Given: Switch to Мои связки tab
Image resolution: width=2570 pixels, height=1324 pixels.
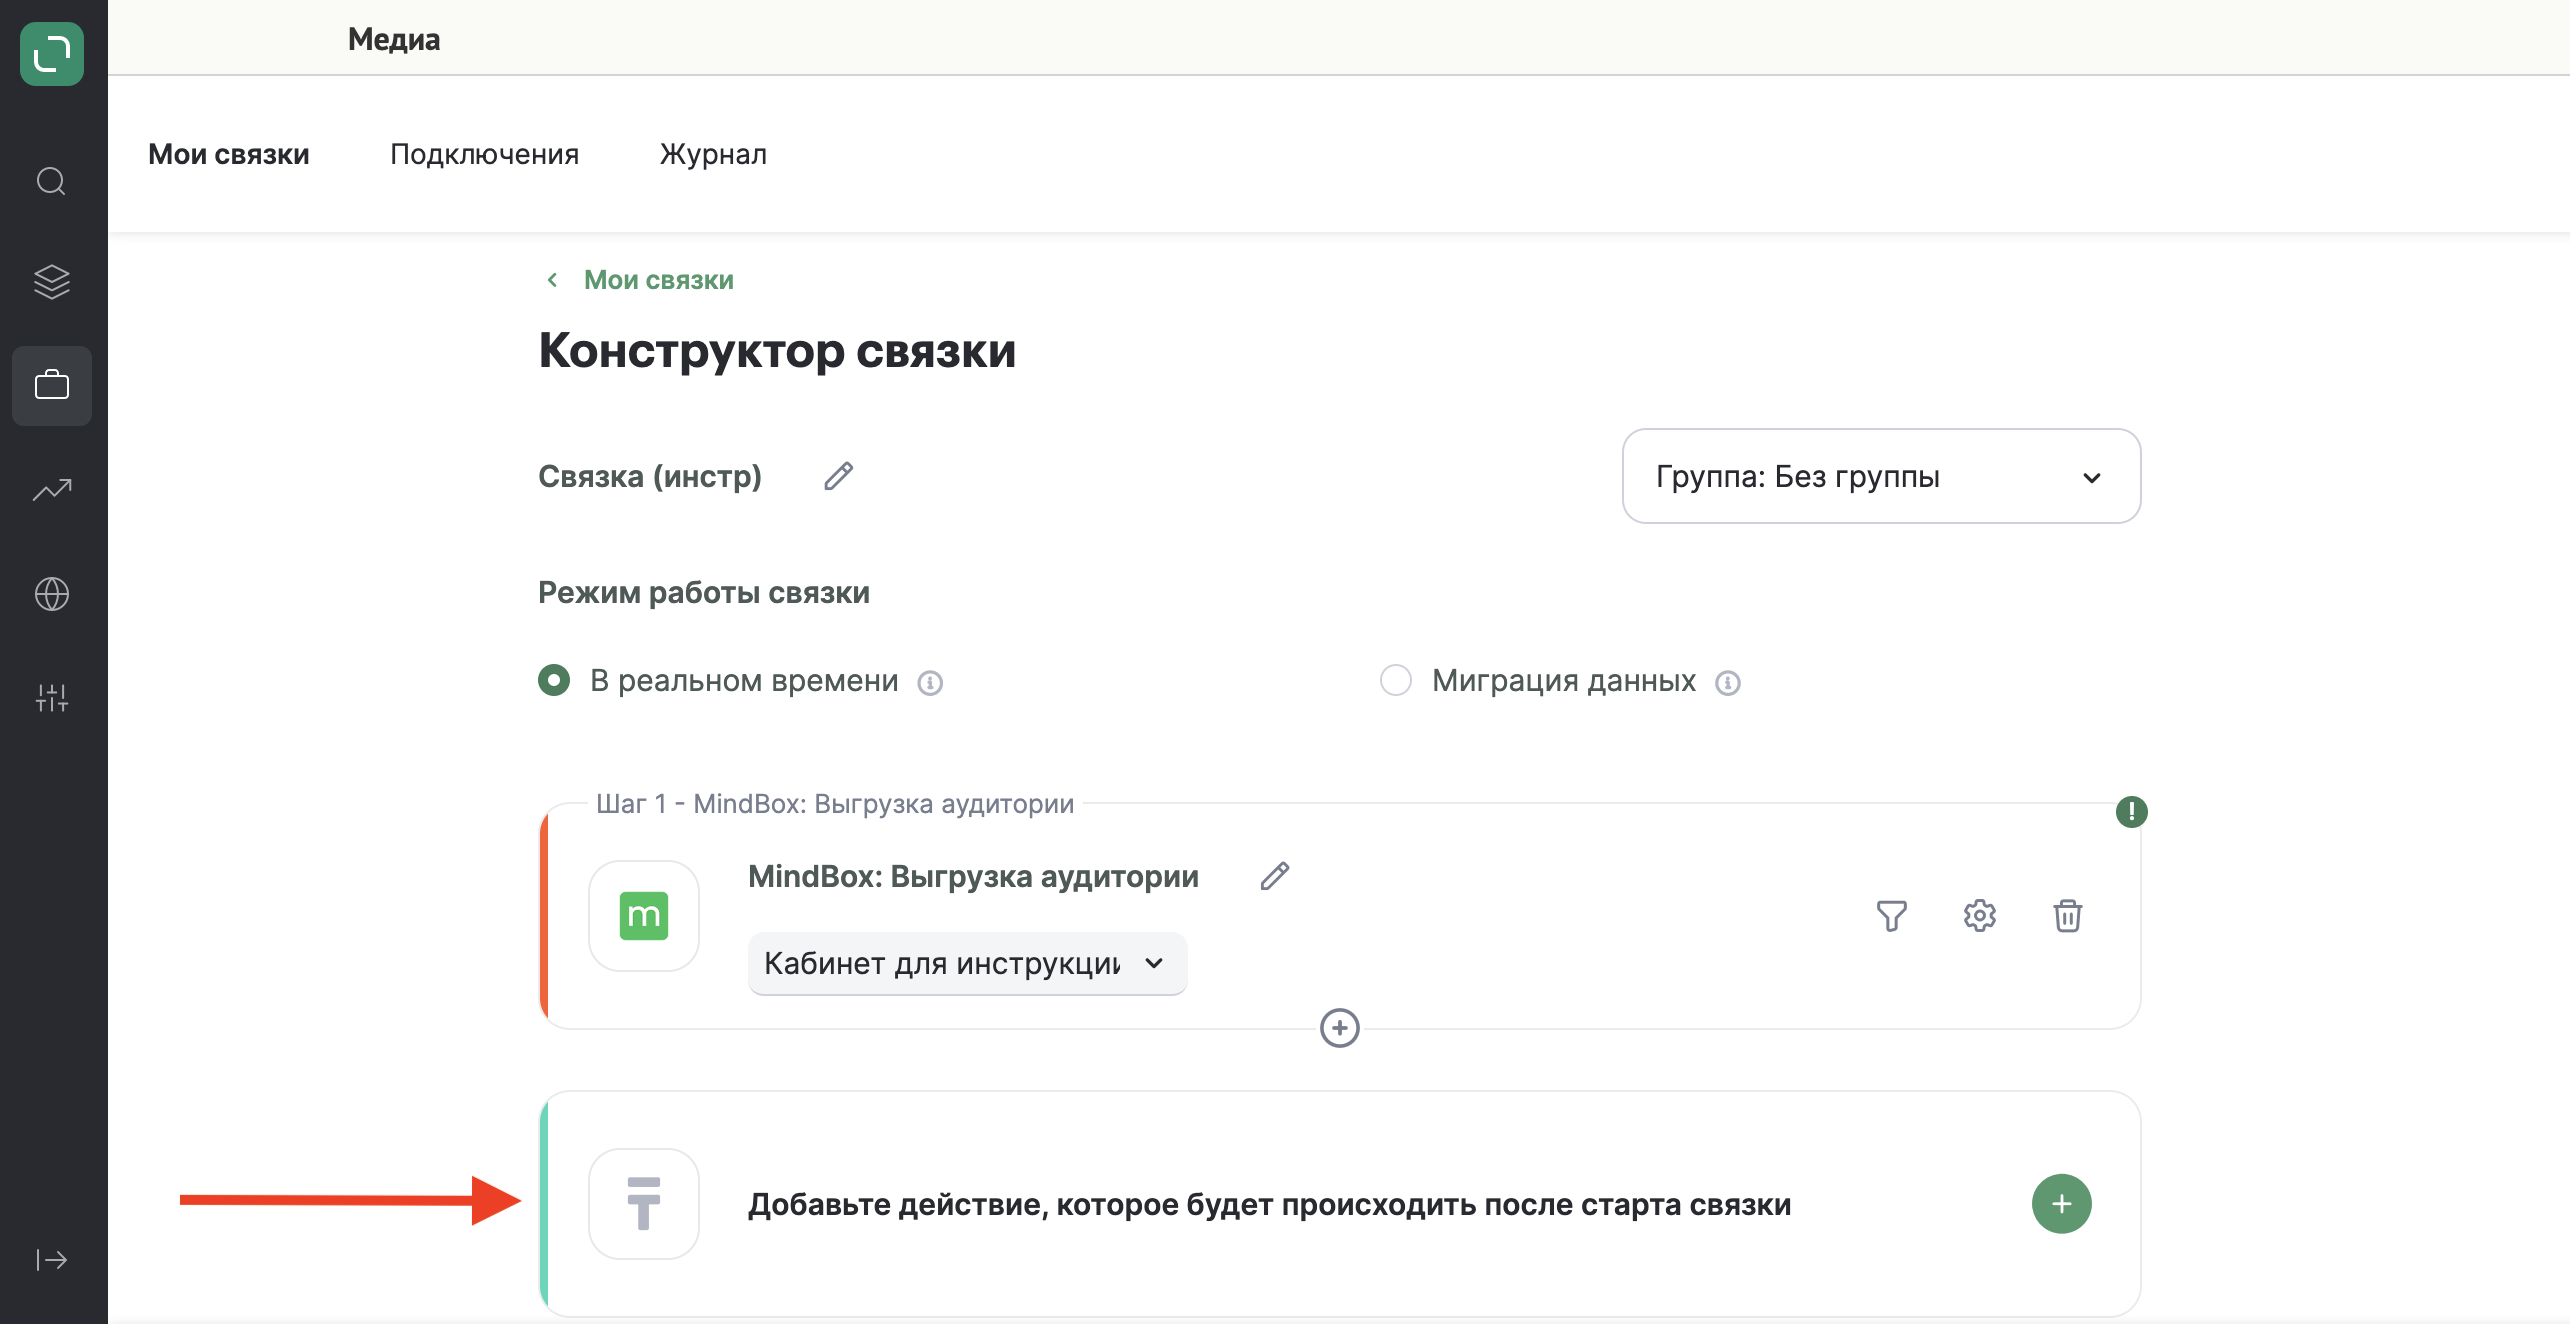Looking at the screenshot, I should coord(229,154).
